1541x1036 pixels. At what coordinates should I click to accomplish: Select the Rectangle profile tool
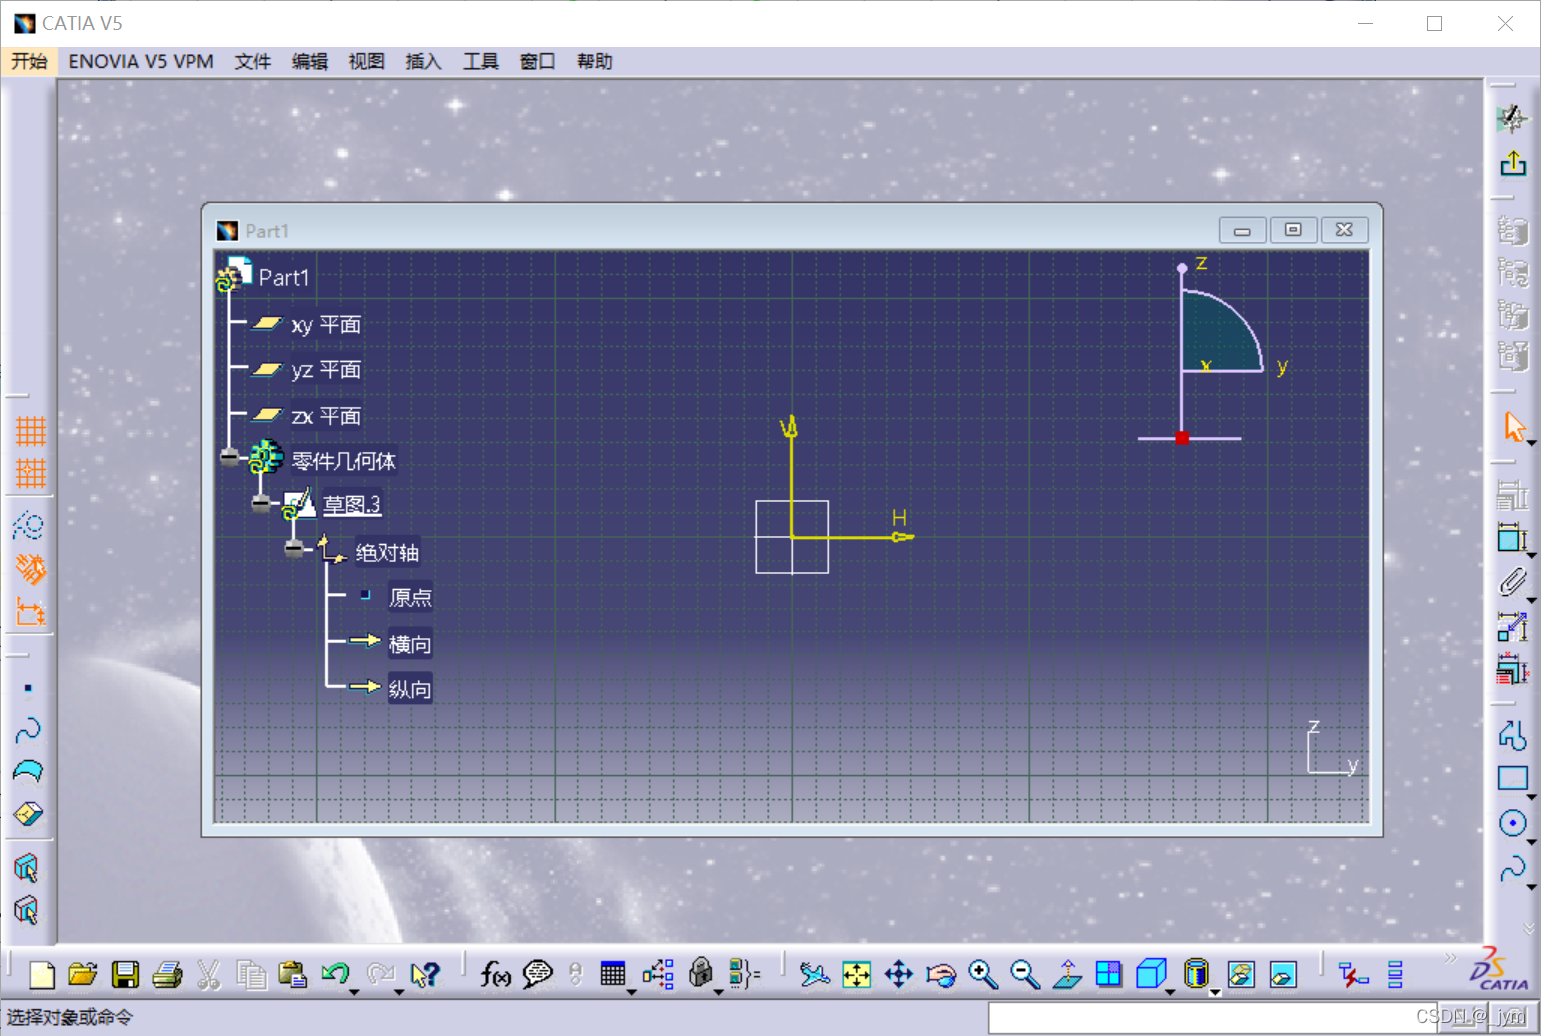pyautogui.click(x=1512, y=779)
